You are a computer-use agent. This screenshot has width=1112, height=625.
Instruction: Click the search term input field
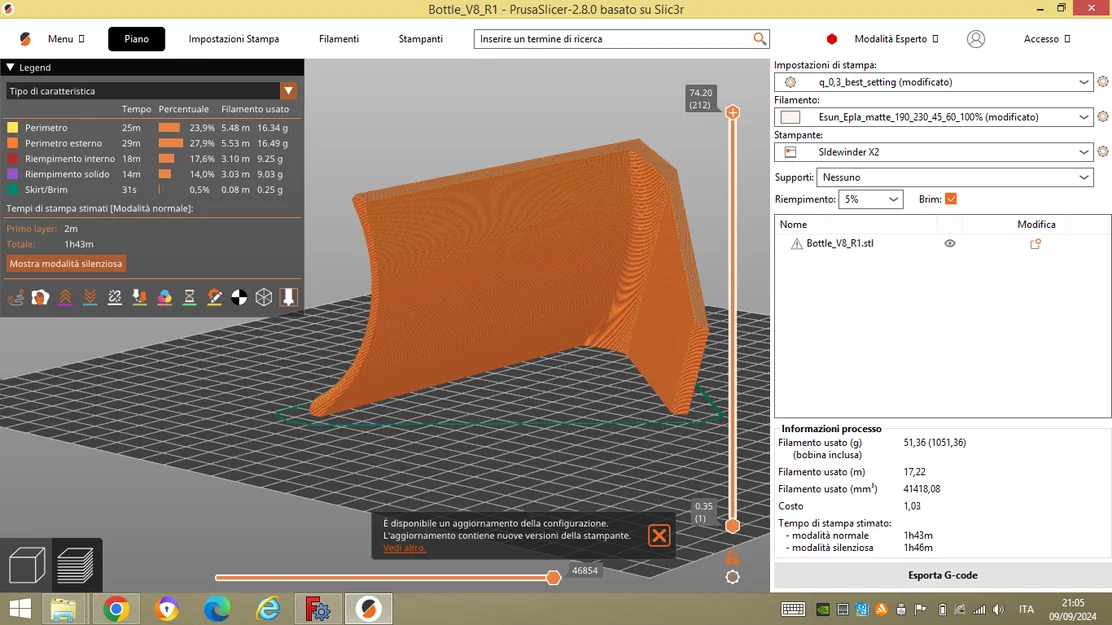pos(613,39)
